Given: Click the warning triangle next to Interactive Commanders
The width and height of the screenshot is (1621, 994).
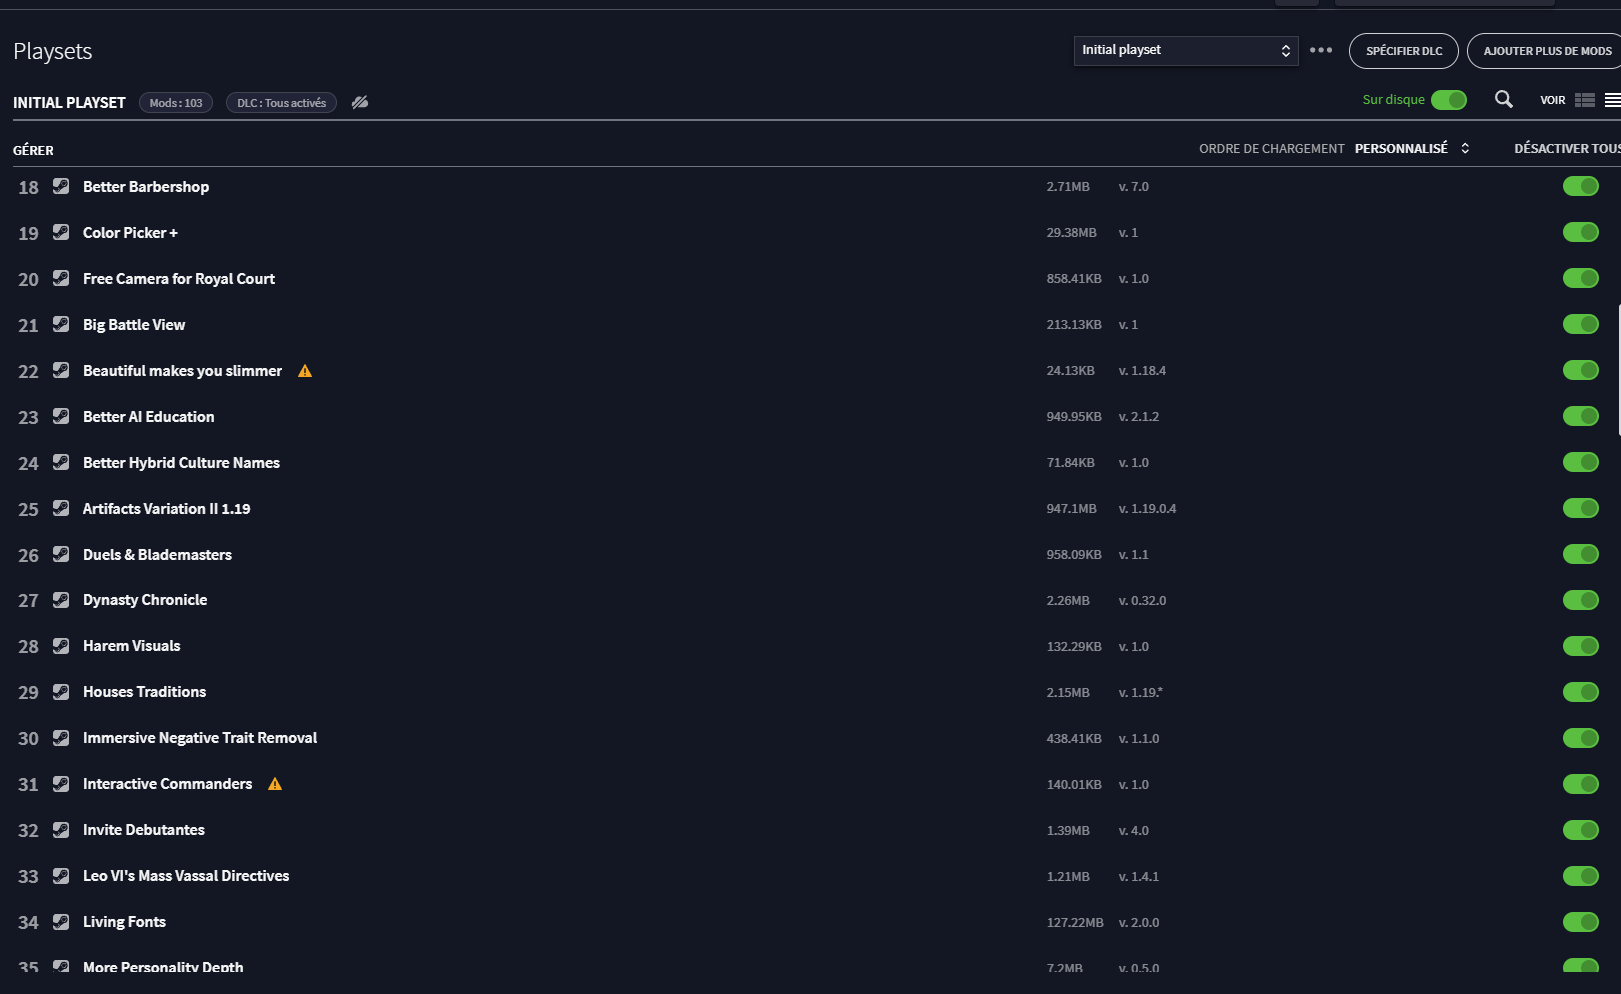Looking at the screenshot, I should pyautogui.click(x=275, y=784).
